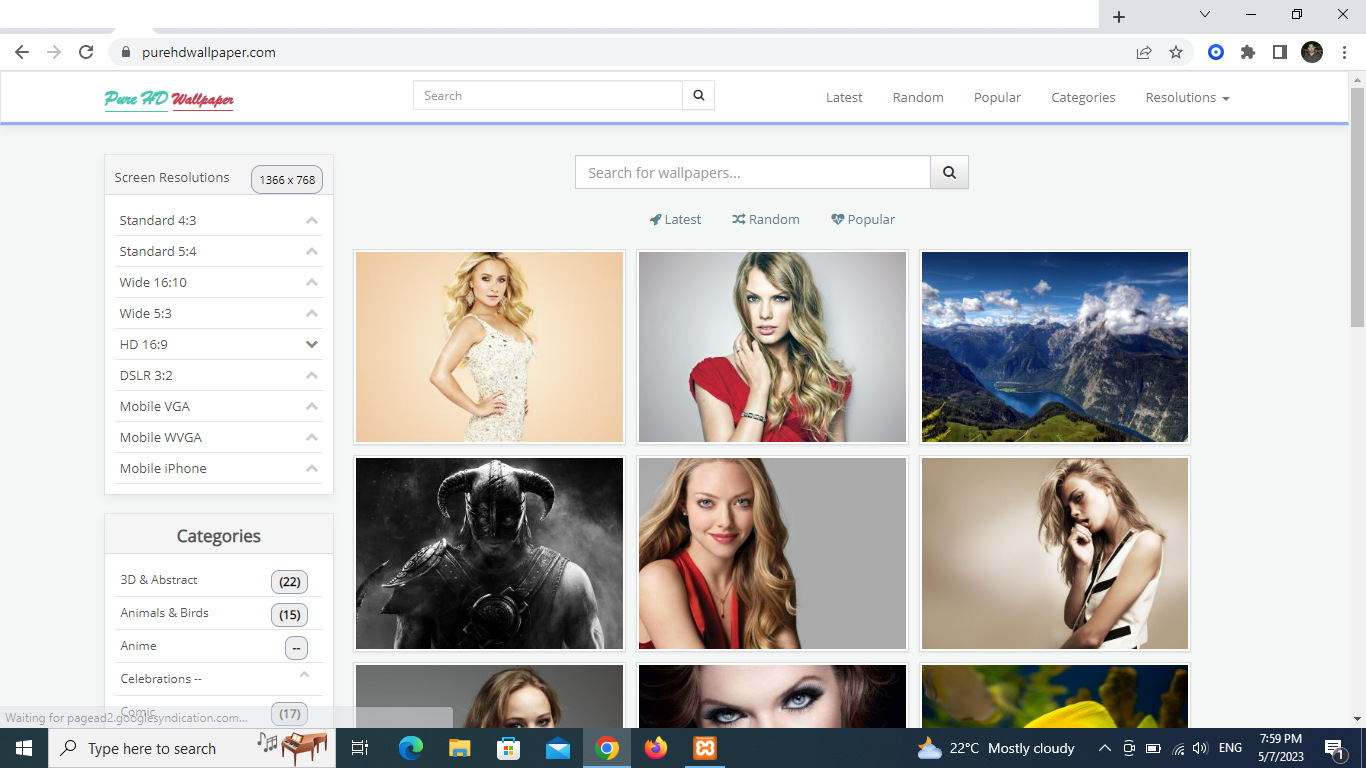Reload the page using the refresh icon
This screenshot has height=768, width=1366.
pyautogui.click(x=86, y=52)
